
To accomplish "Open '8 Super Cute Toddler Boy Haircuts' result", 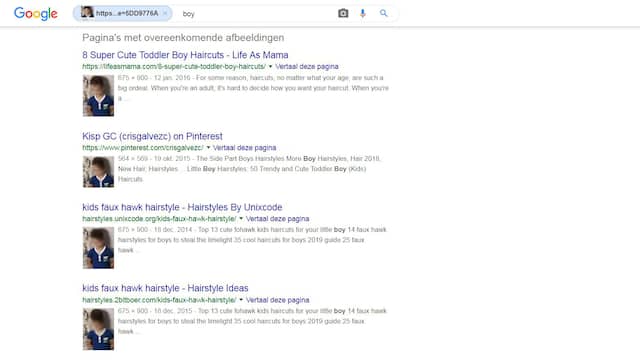I will pyautogui.click(x=185, y=55).
